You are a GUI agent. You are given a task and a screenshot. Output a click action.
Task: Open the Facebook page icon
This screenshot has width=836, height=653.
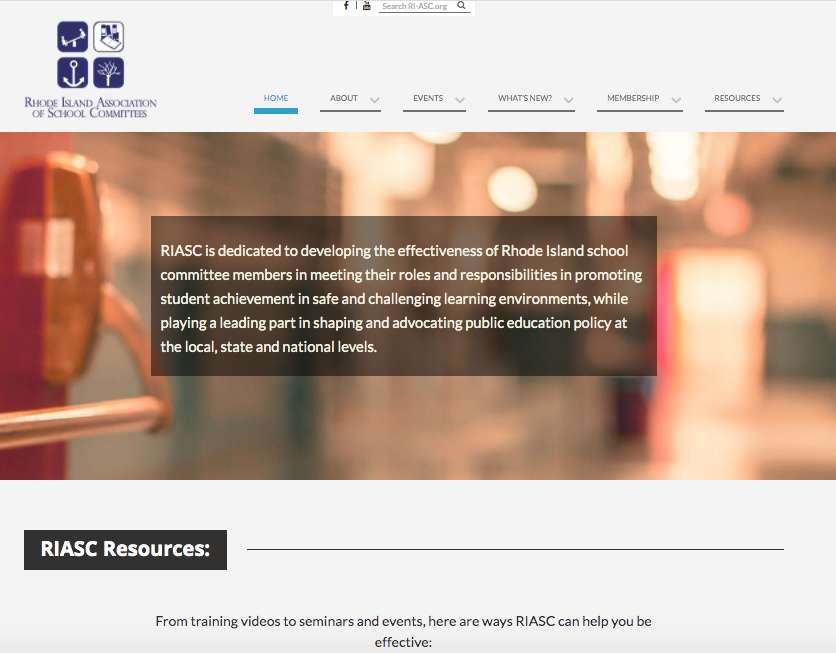(346, 6)
